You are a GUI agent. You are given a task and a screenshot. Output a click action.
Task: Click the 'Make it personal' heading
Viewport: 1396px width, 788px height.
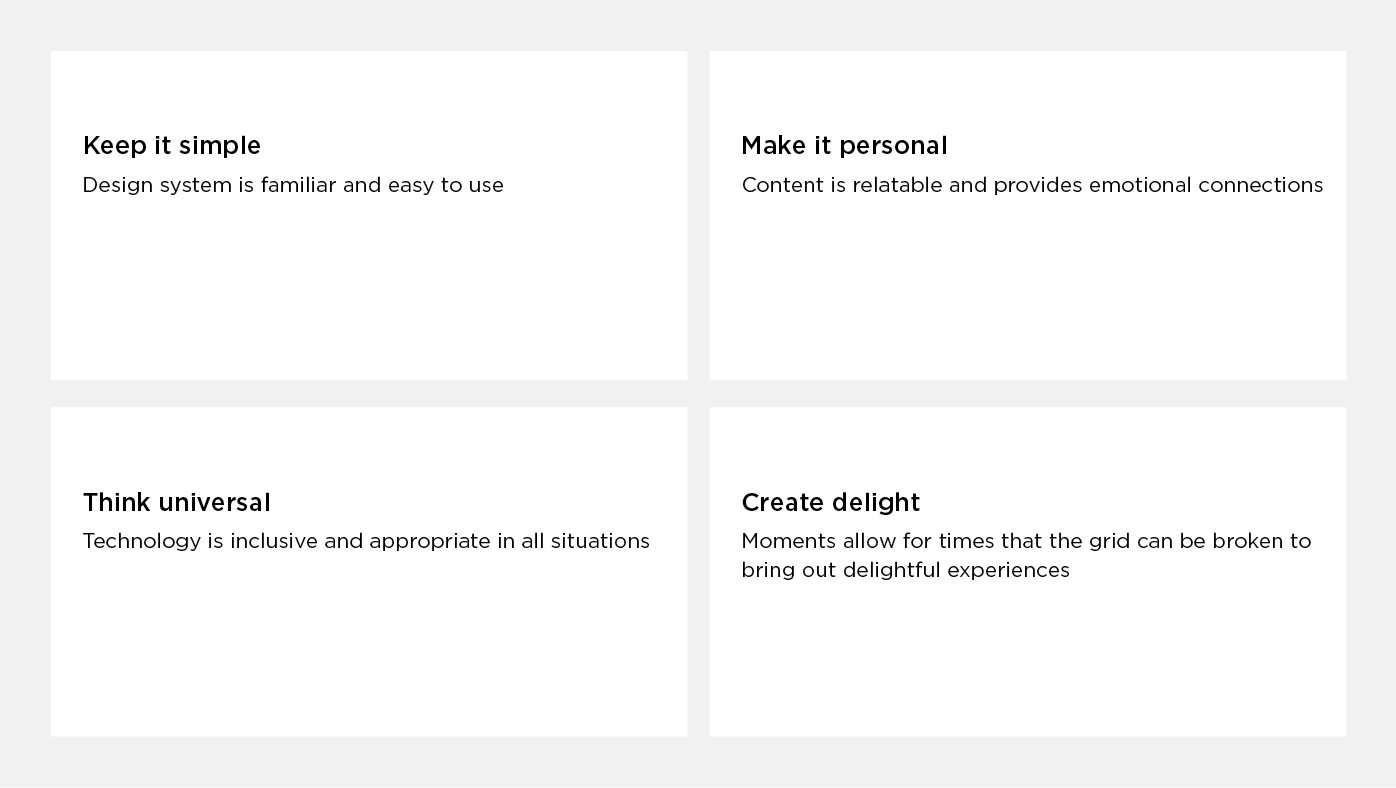coord(844,146)
